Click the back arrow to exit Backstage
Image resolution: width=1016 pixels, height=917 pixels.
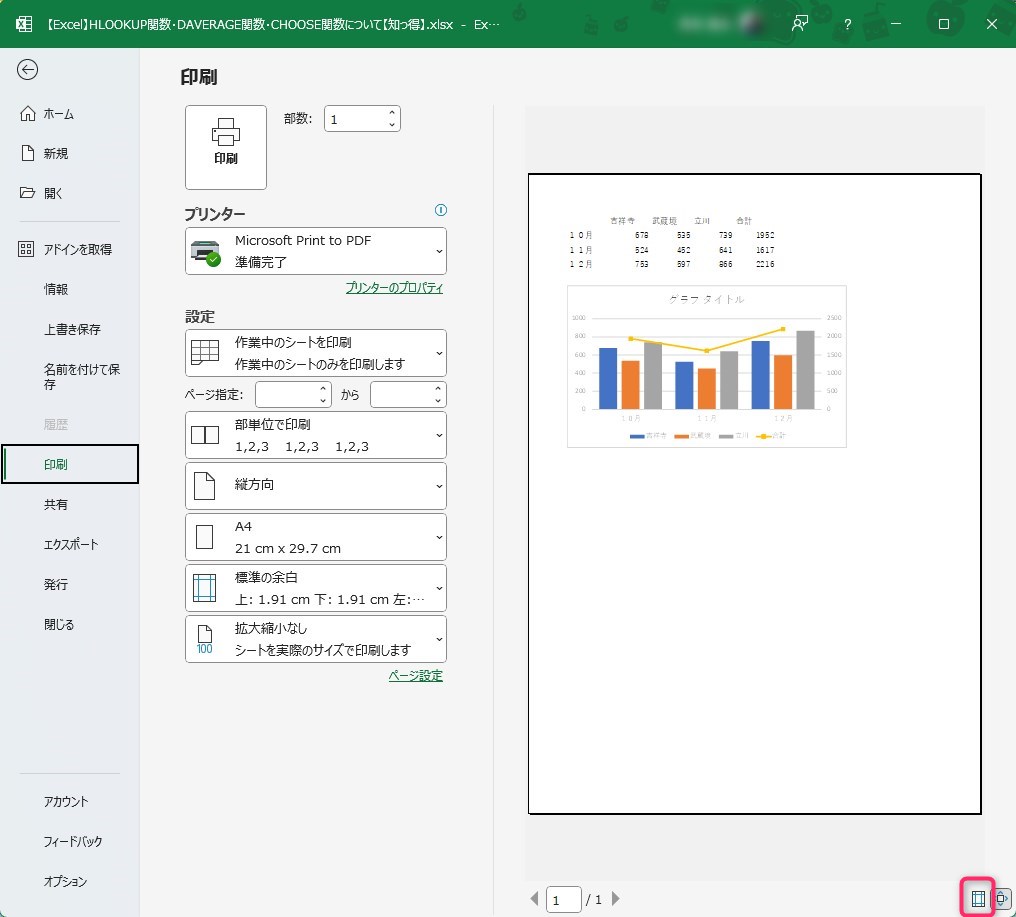[x=28, y=69]
